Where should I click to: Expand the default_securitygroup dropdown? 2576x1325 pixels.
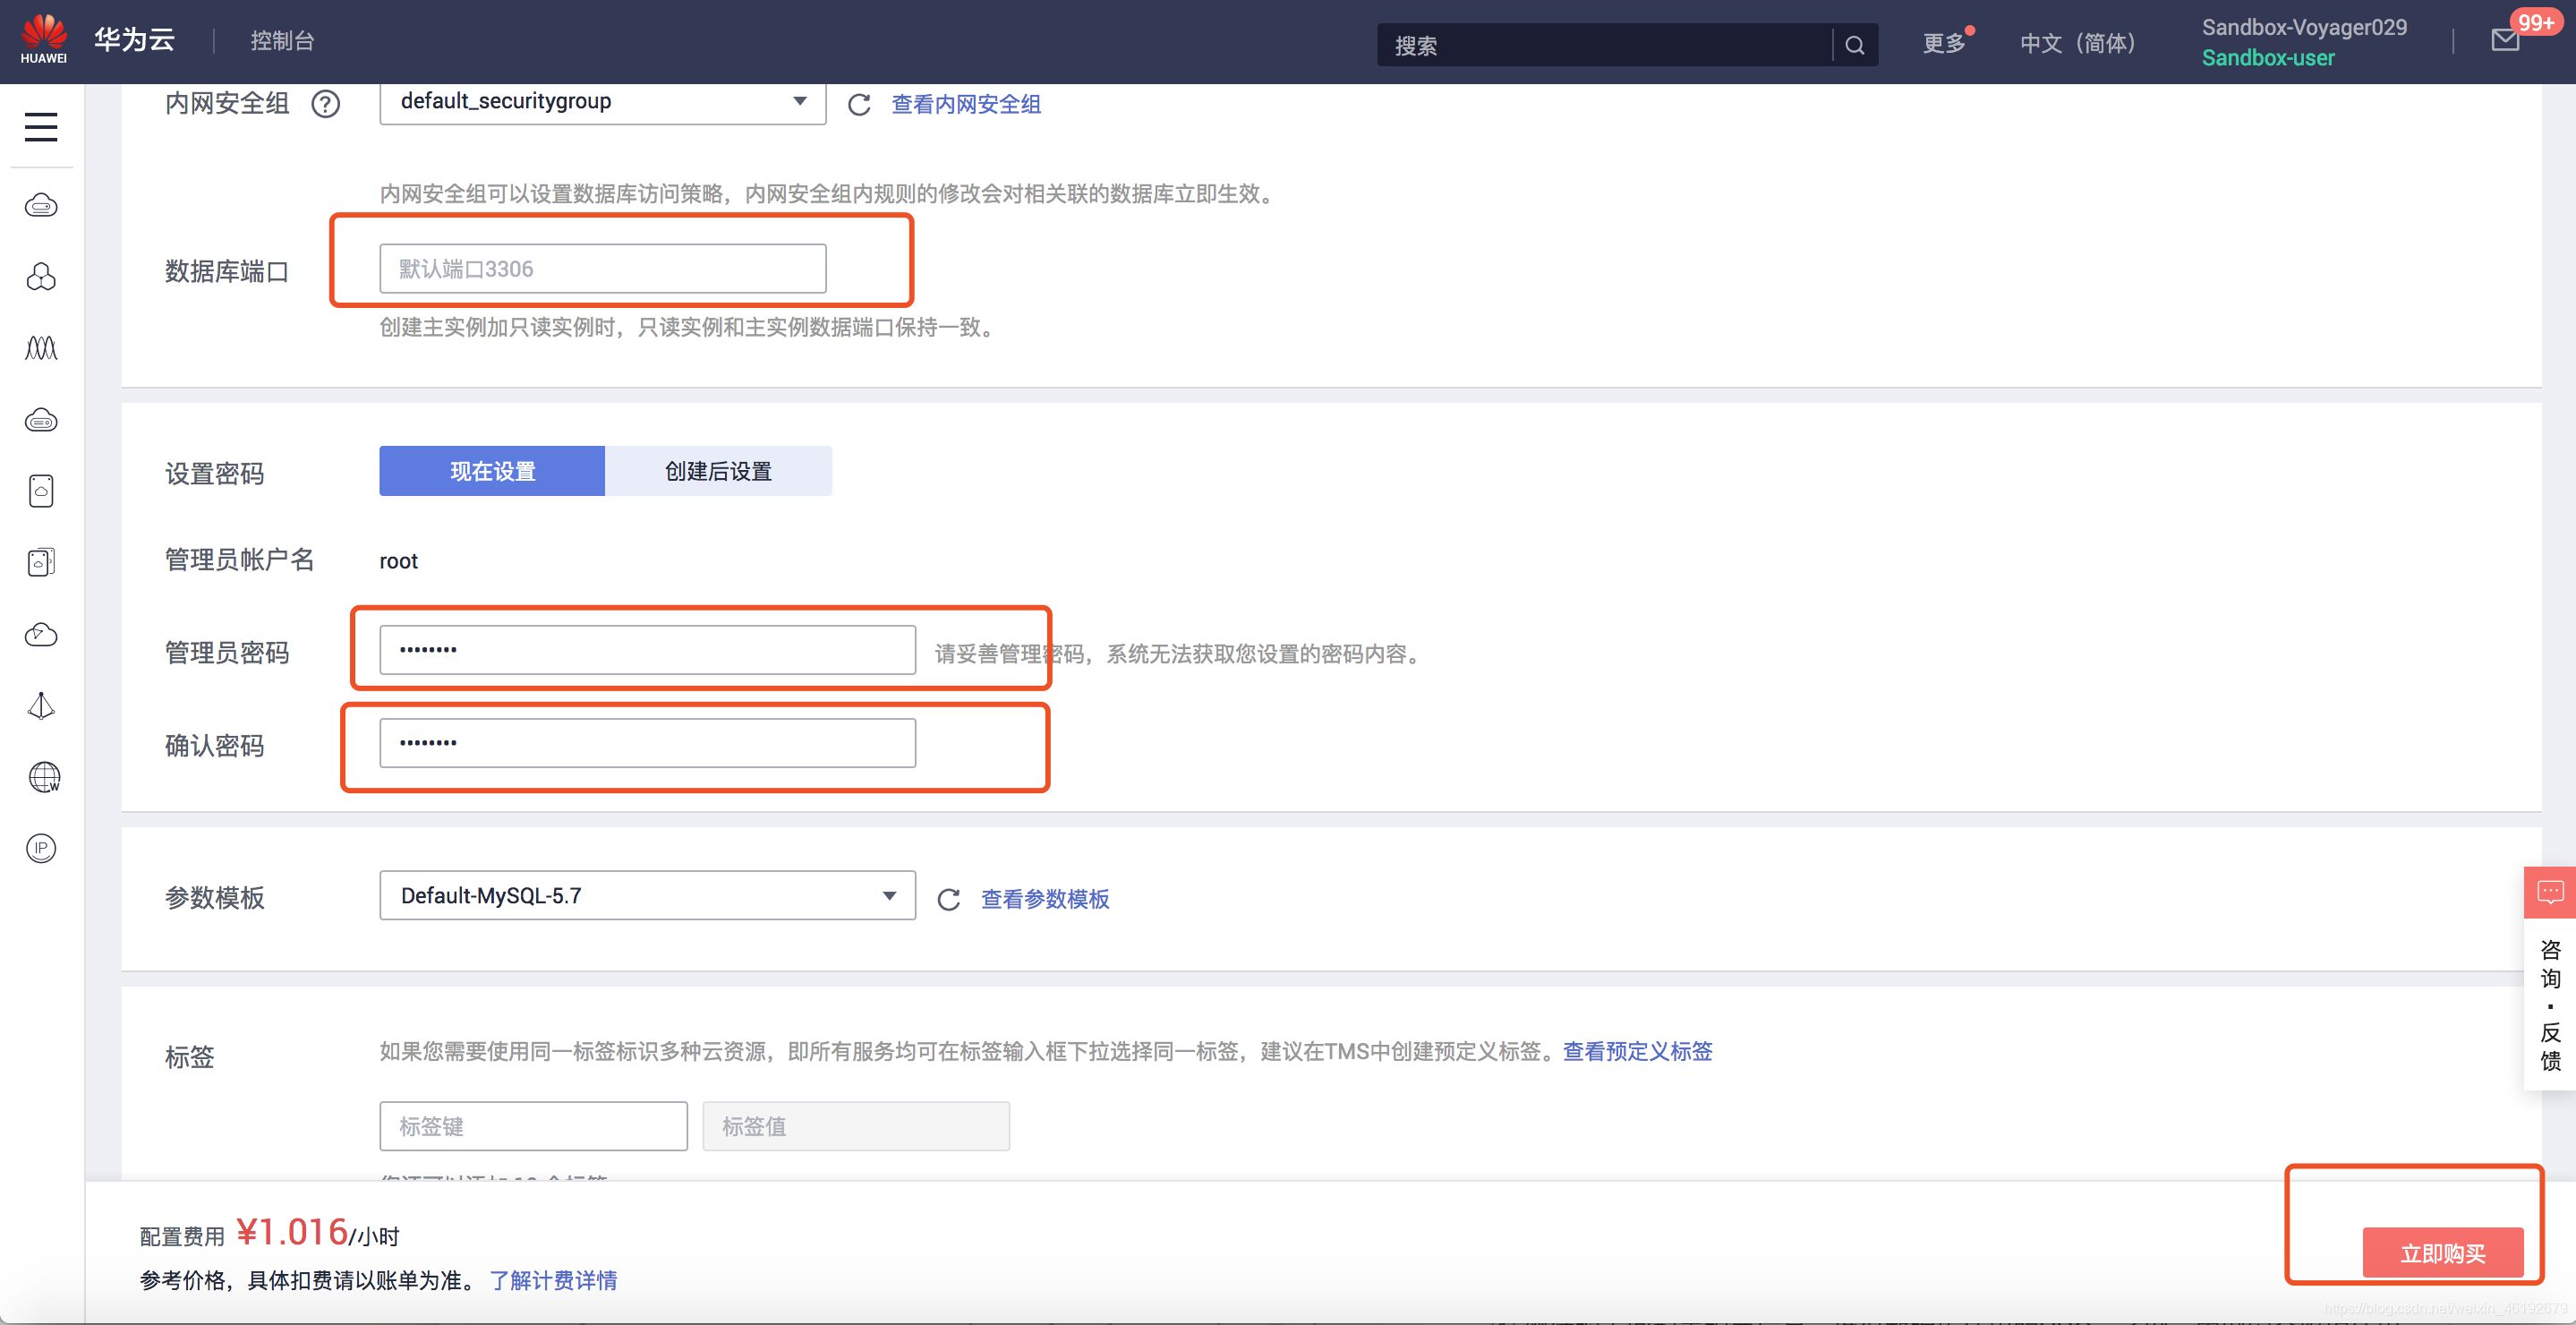[x=602, y=101]
